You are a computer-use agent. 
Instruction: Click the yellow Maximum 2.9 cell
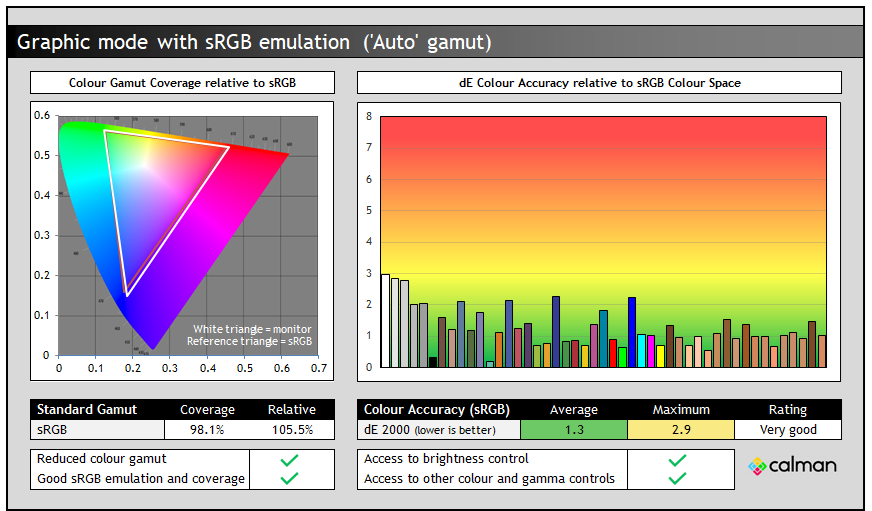681,430
